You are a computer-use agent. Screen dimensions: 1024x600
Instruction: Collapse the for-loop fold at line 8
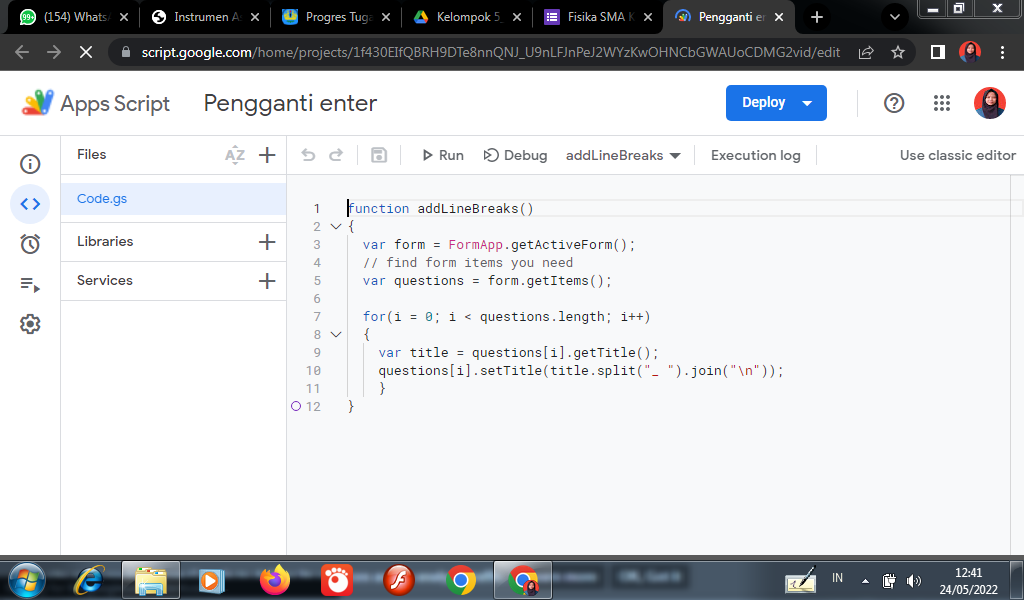point(335,335)
